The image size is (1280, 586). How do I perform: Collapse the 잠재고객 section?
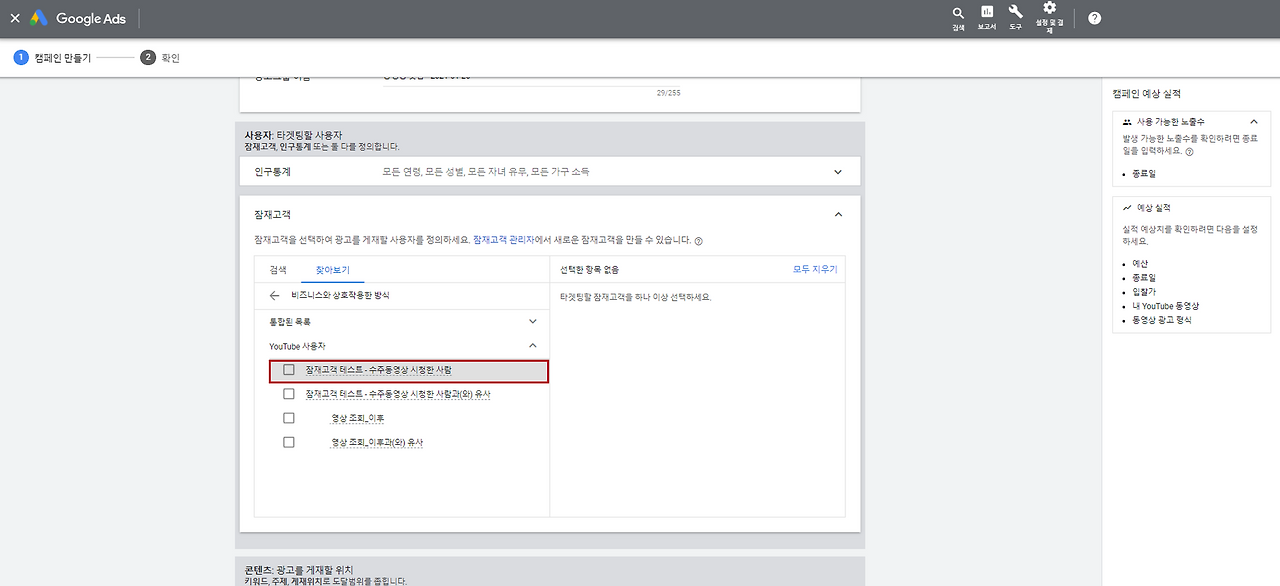(x=838, y=214)
